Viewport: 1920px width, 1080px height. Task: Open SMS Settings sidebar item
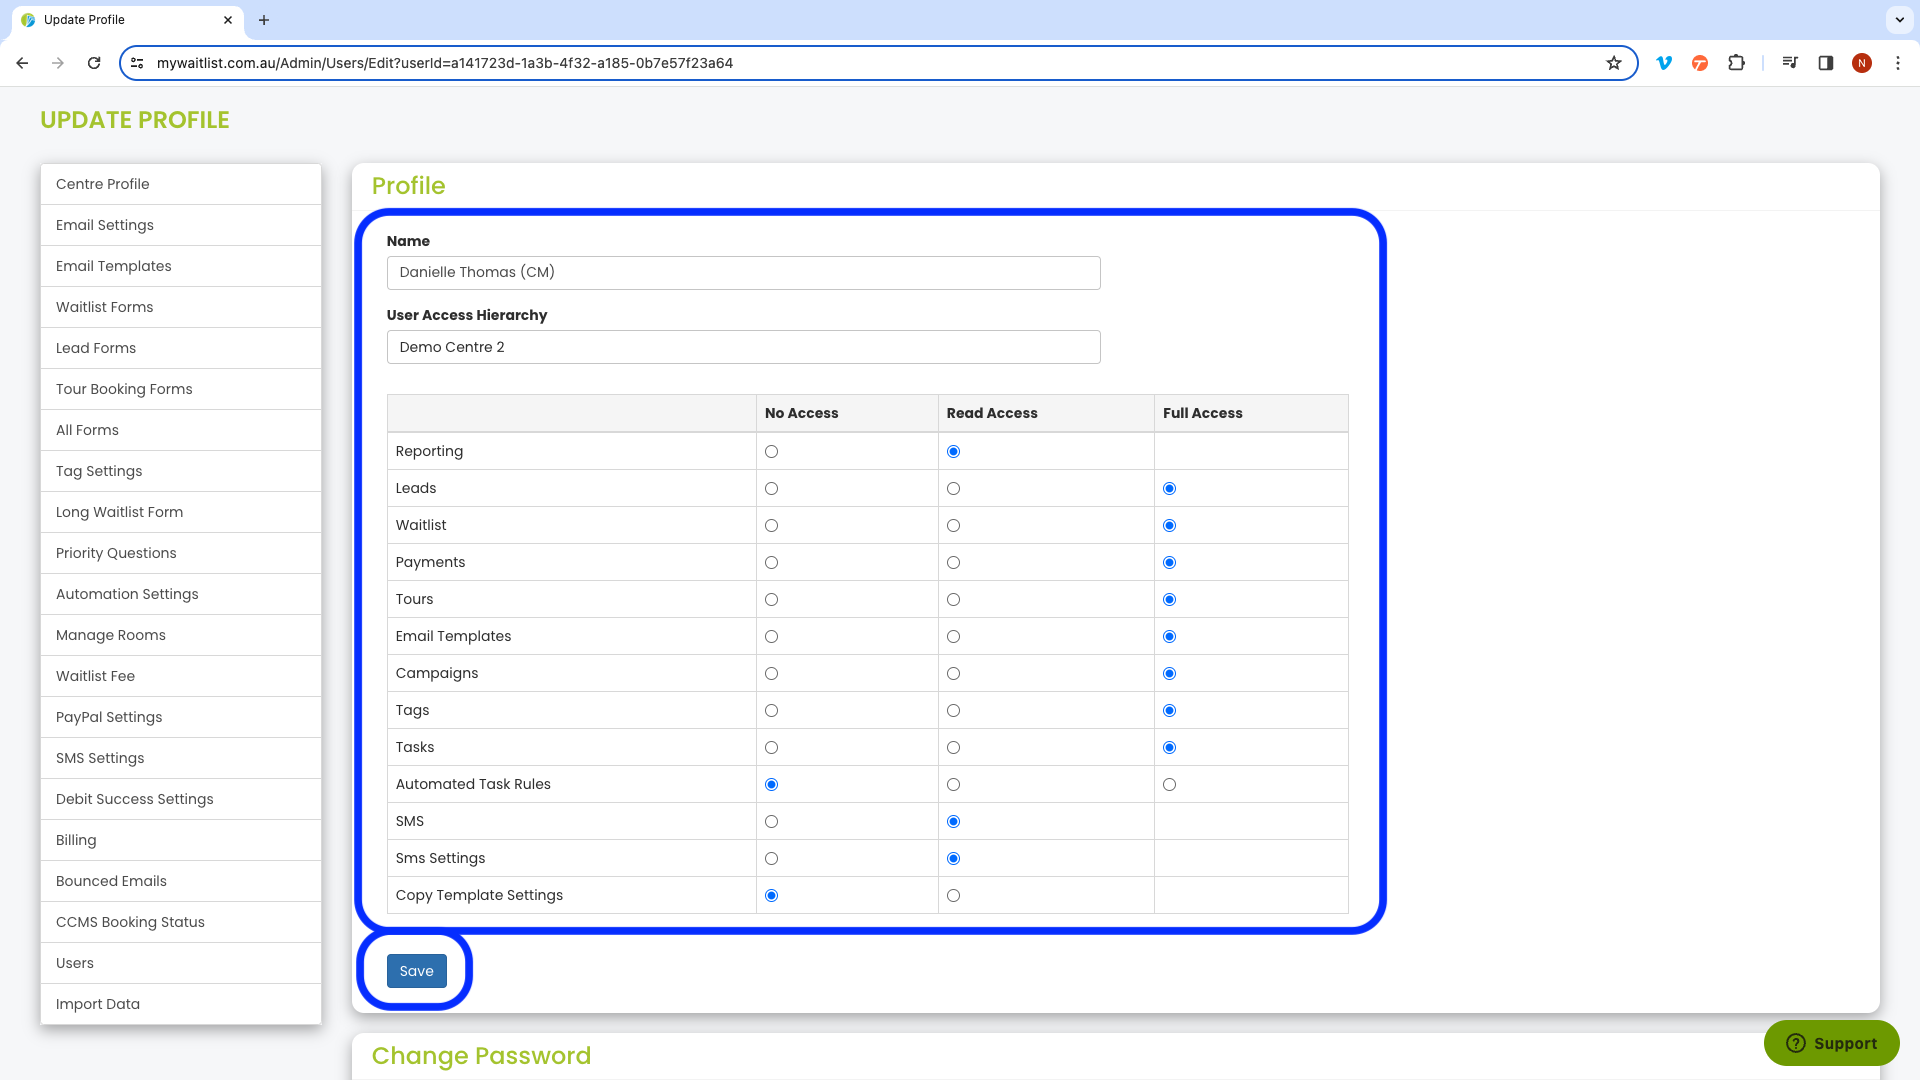click(x=181, y=758)
